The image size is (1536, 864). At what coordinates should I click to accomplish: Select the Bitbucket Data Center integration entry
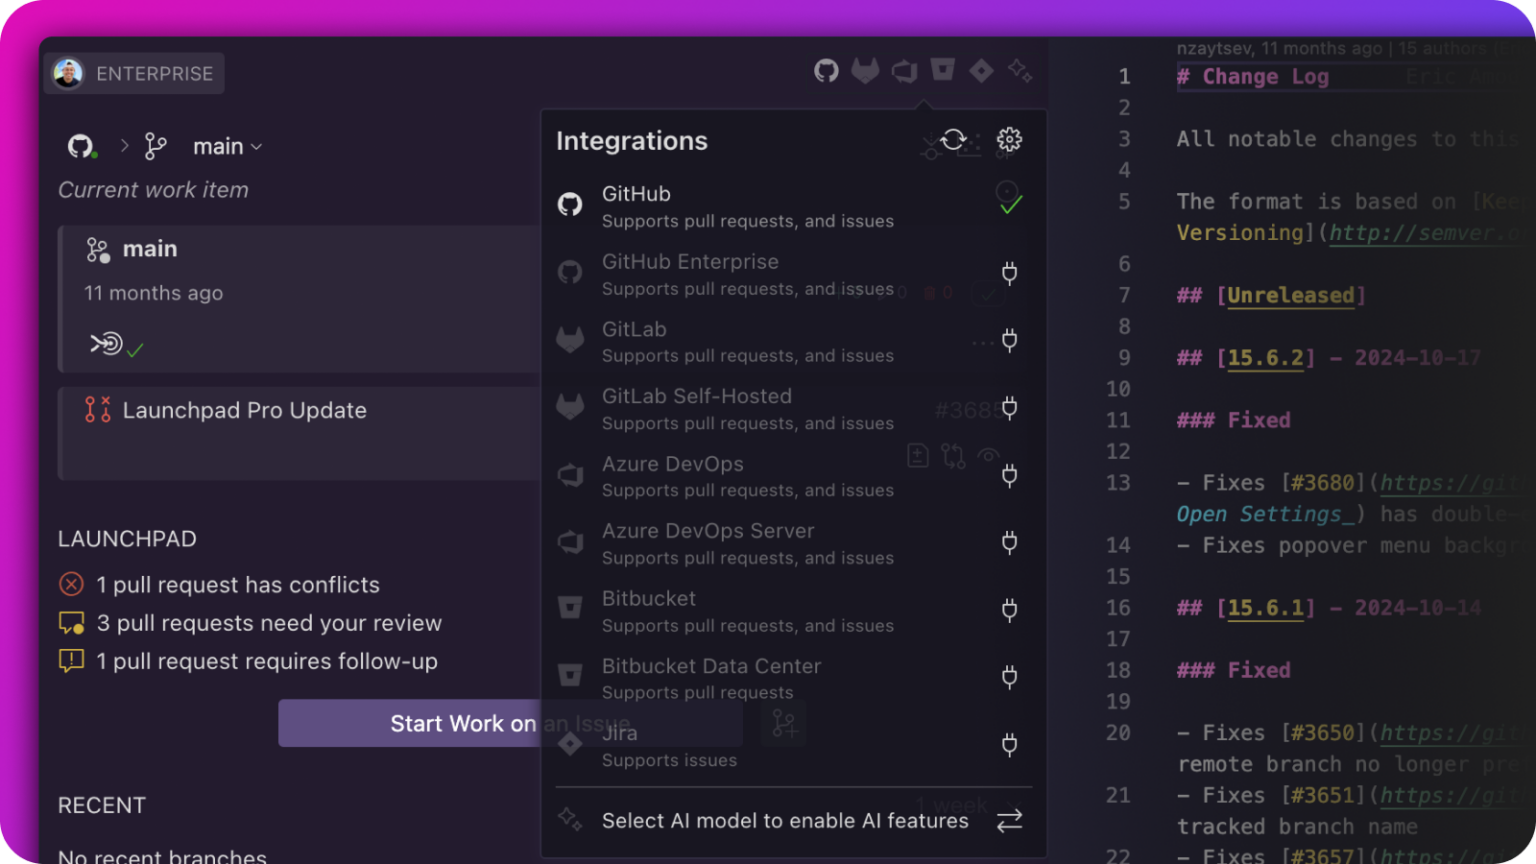[x=711, y=678]
